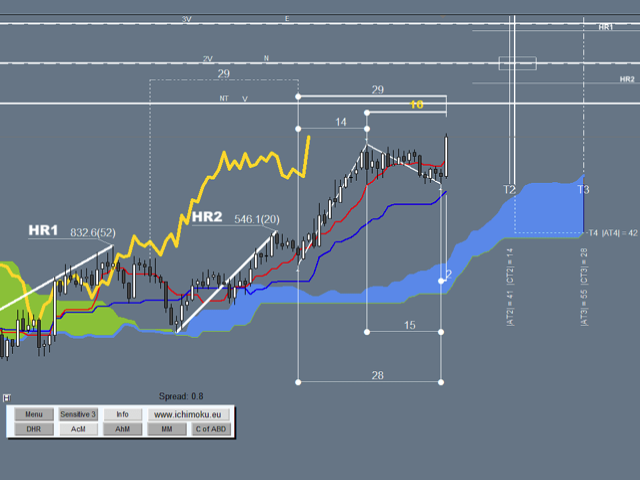Click the yellow 18 measurement label

point(416,105)
